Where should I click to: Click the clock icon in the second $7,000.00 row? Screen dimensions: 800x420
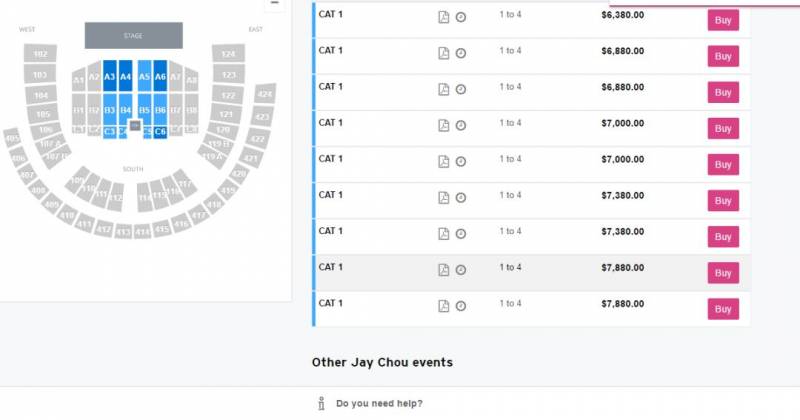pos(461,161)
